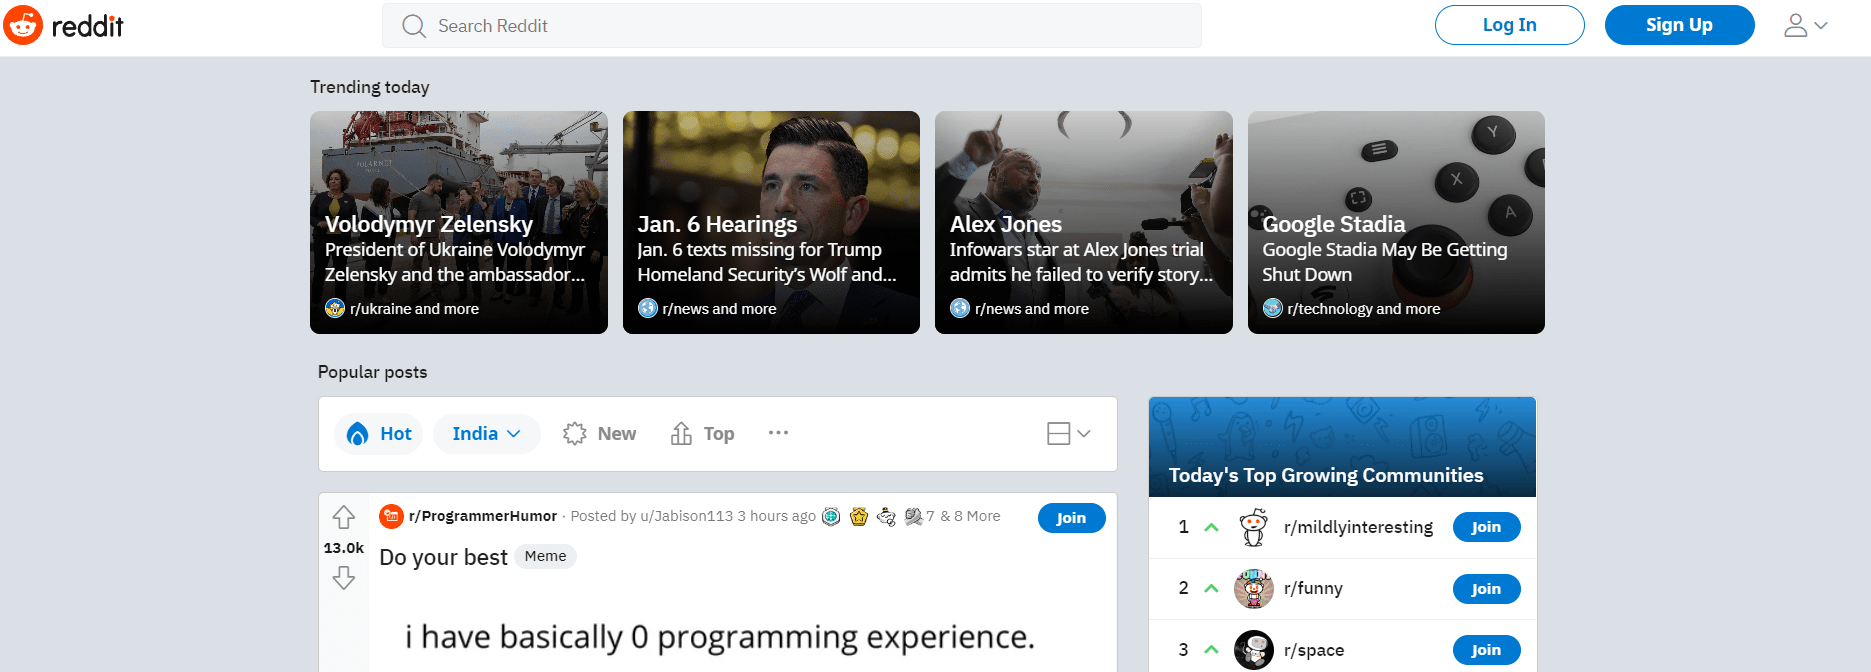Open the Jan. 6 Hearings trending card
This screenshot has height=672, width=1871.
click(771, 222)
